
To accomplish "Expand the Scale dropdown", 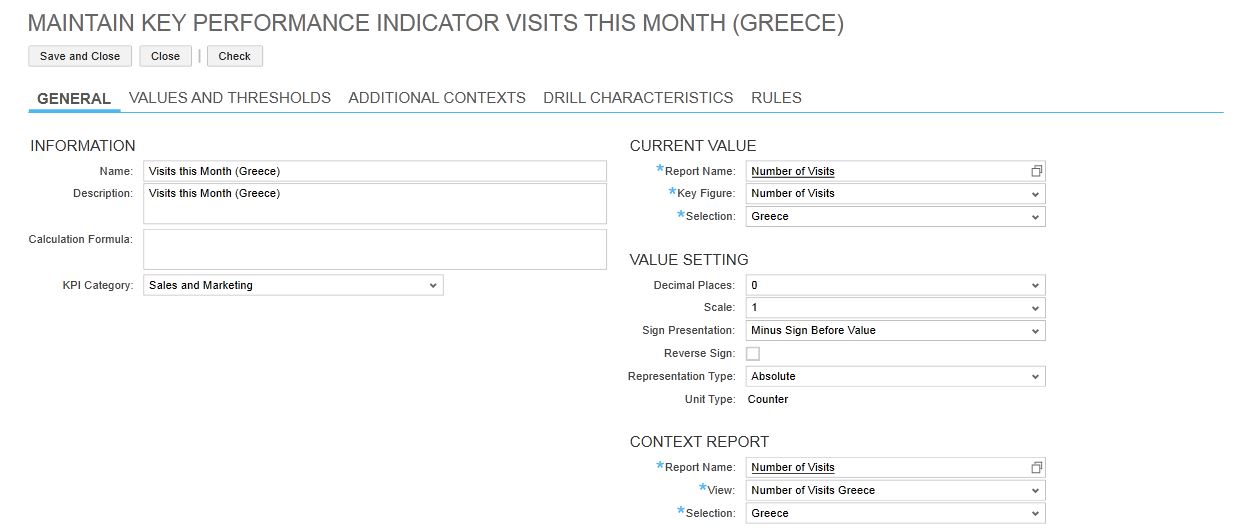I will (1036, 308).
